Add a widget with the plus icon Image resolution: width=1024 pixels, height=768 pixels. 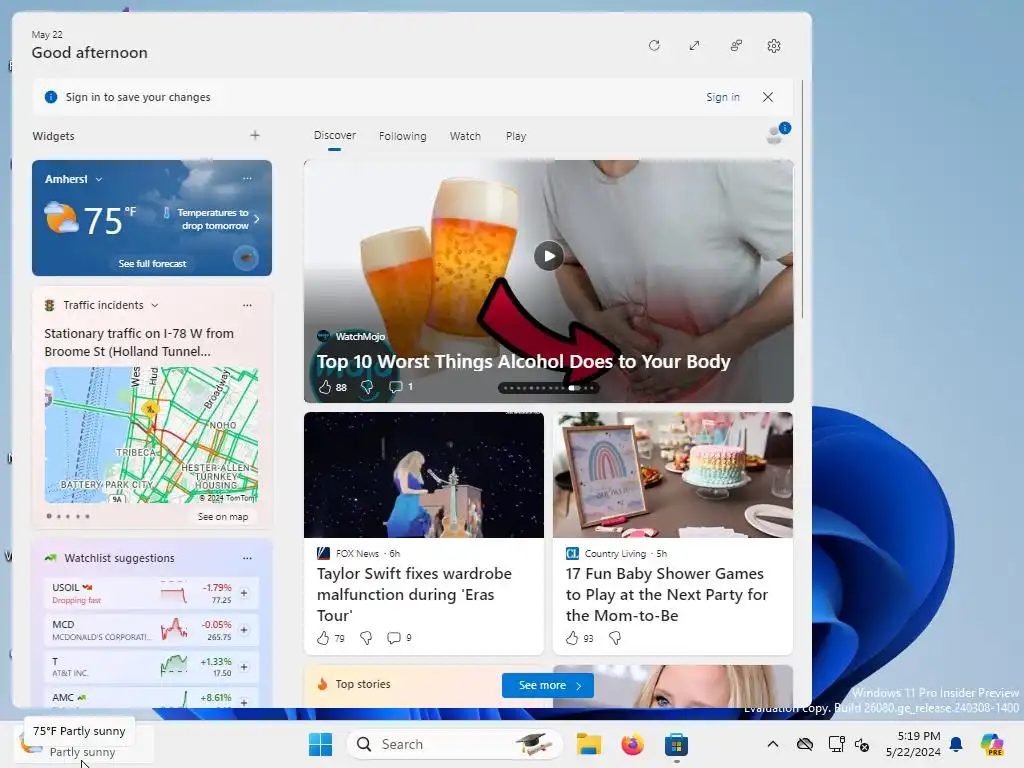click(255, 135)
